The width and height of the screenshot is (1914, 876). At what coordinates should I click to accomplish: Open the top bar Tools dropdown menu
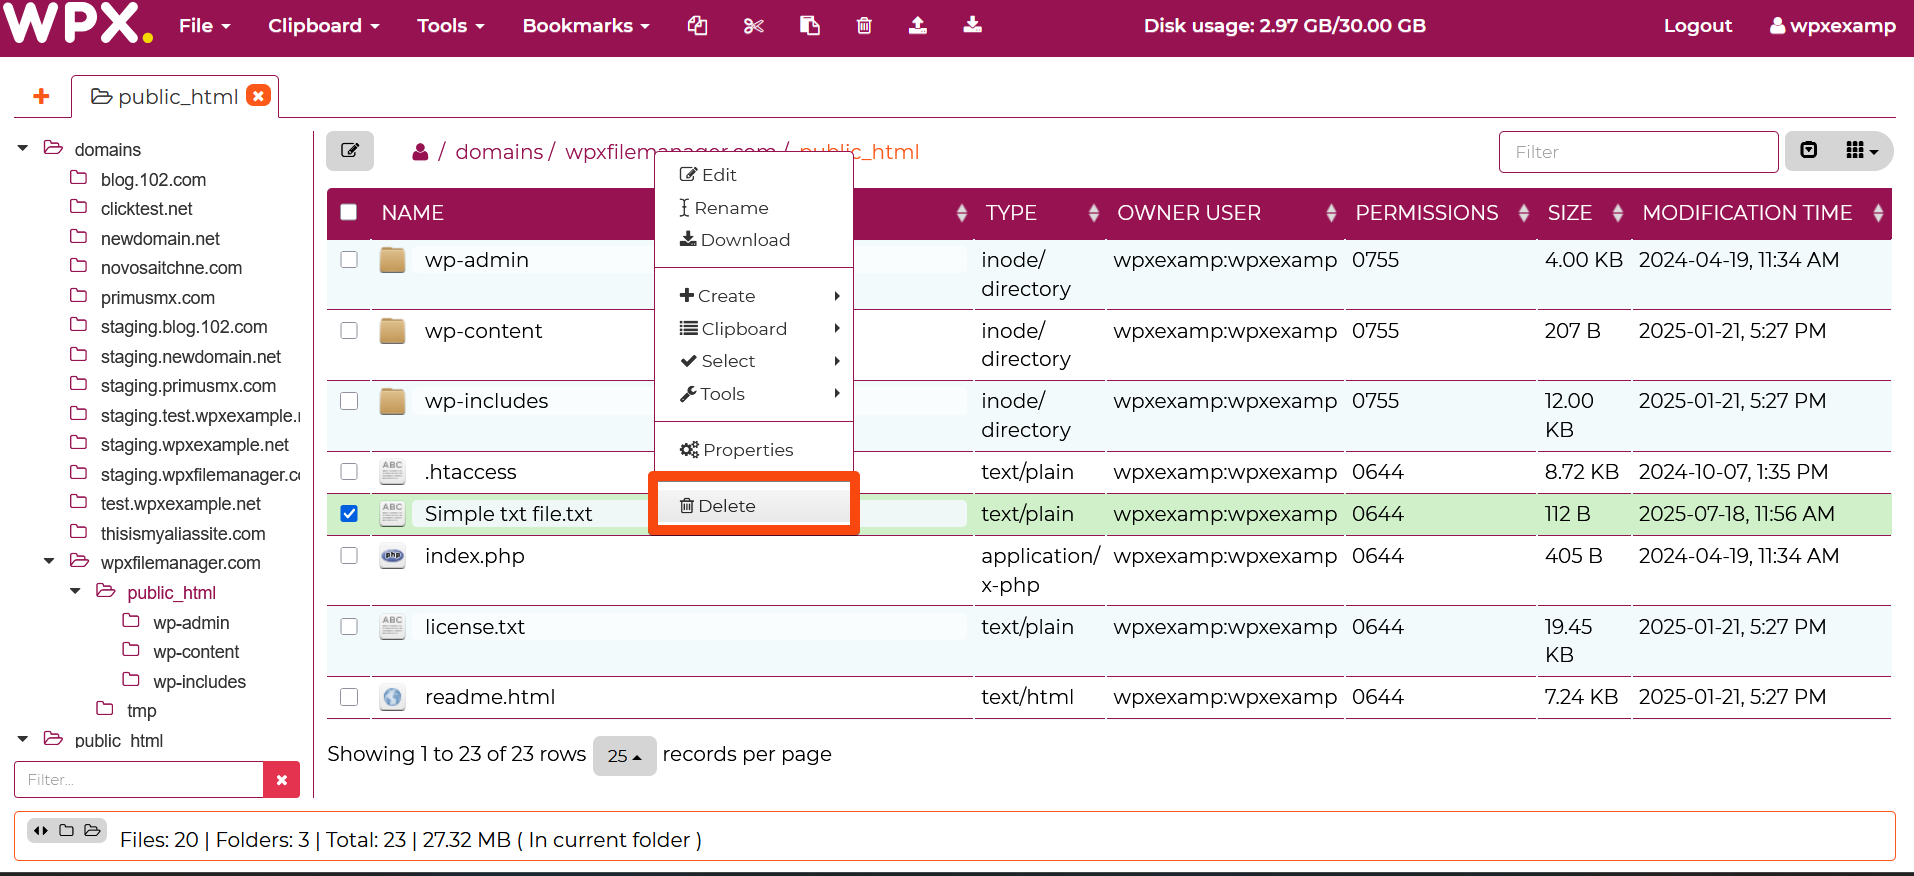pos(451,26)
